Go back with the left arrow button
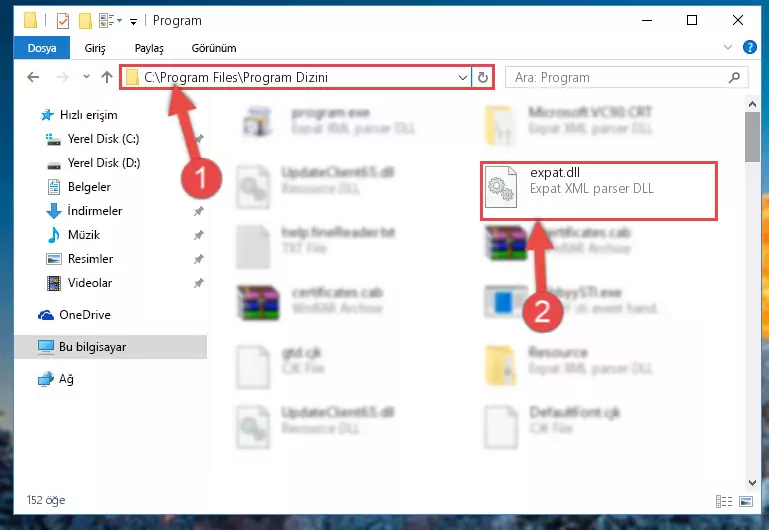The image size is (769, 530). [33, 77]
